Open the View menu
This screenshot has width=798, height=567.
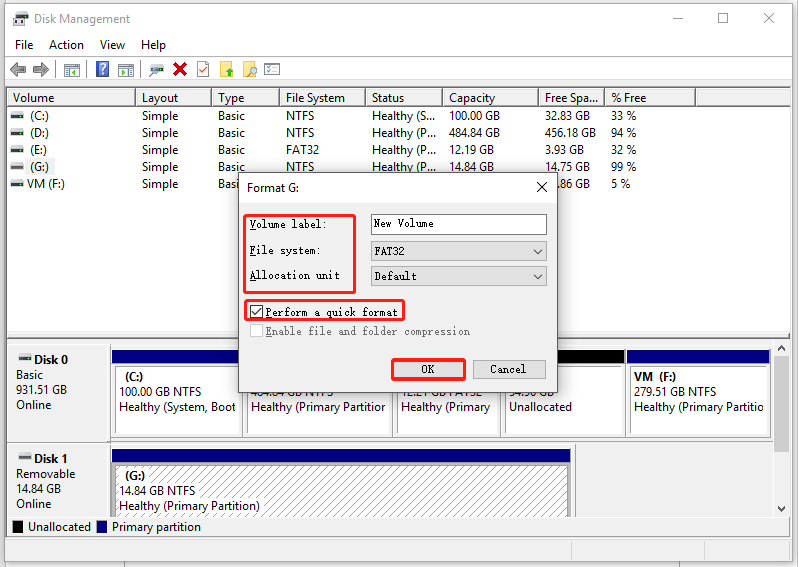[x=112, y=45]
